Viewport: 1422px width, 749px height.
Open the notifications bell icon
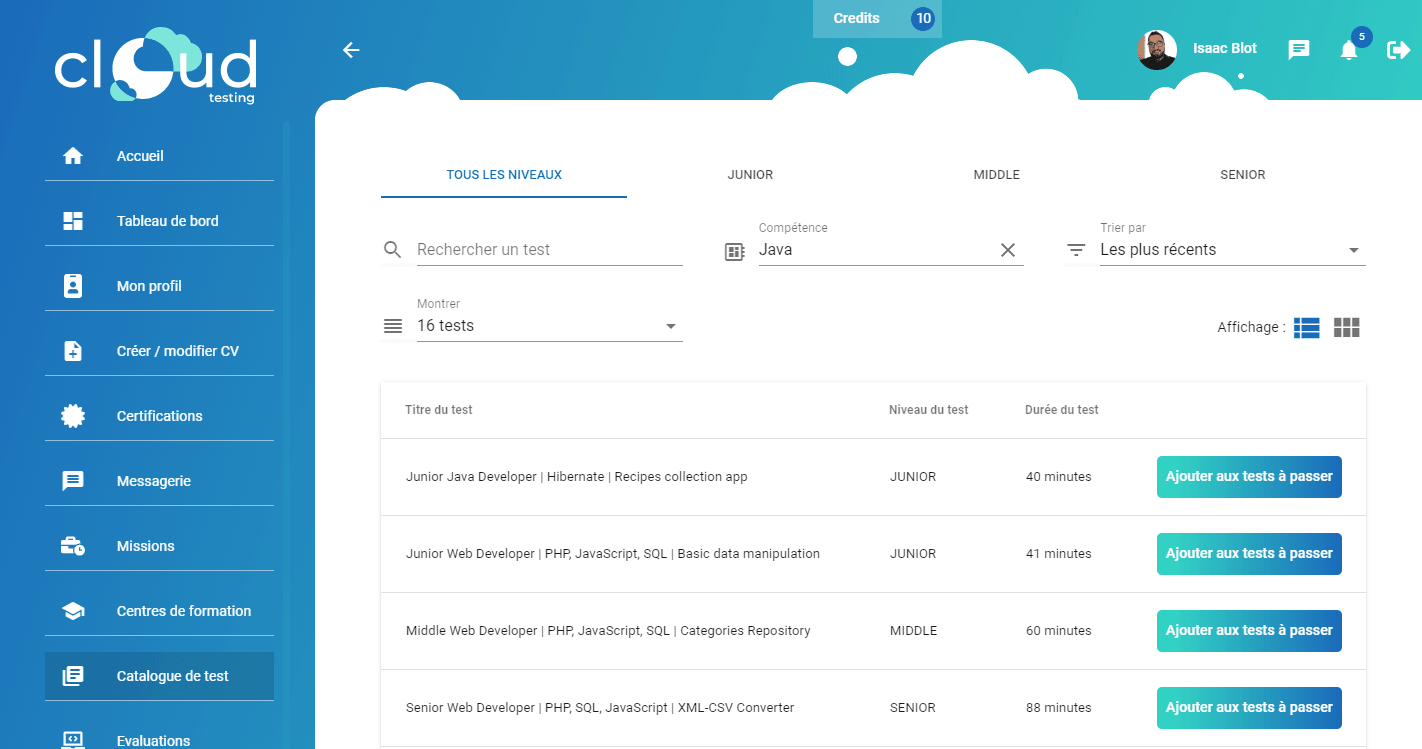1349,50
